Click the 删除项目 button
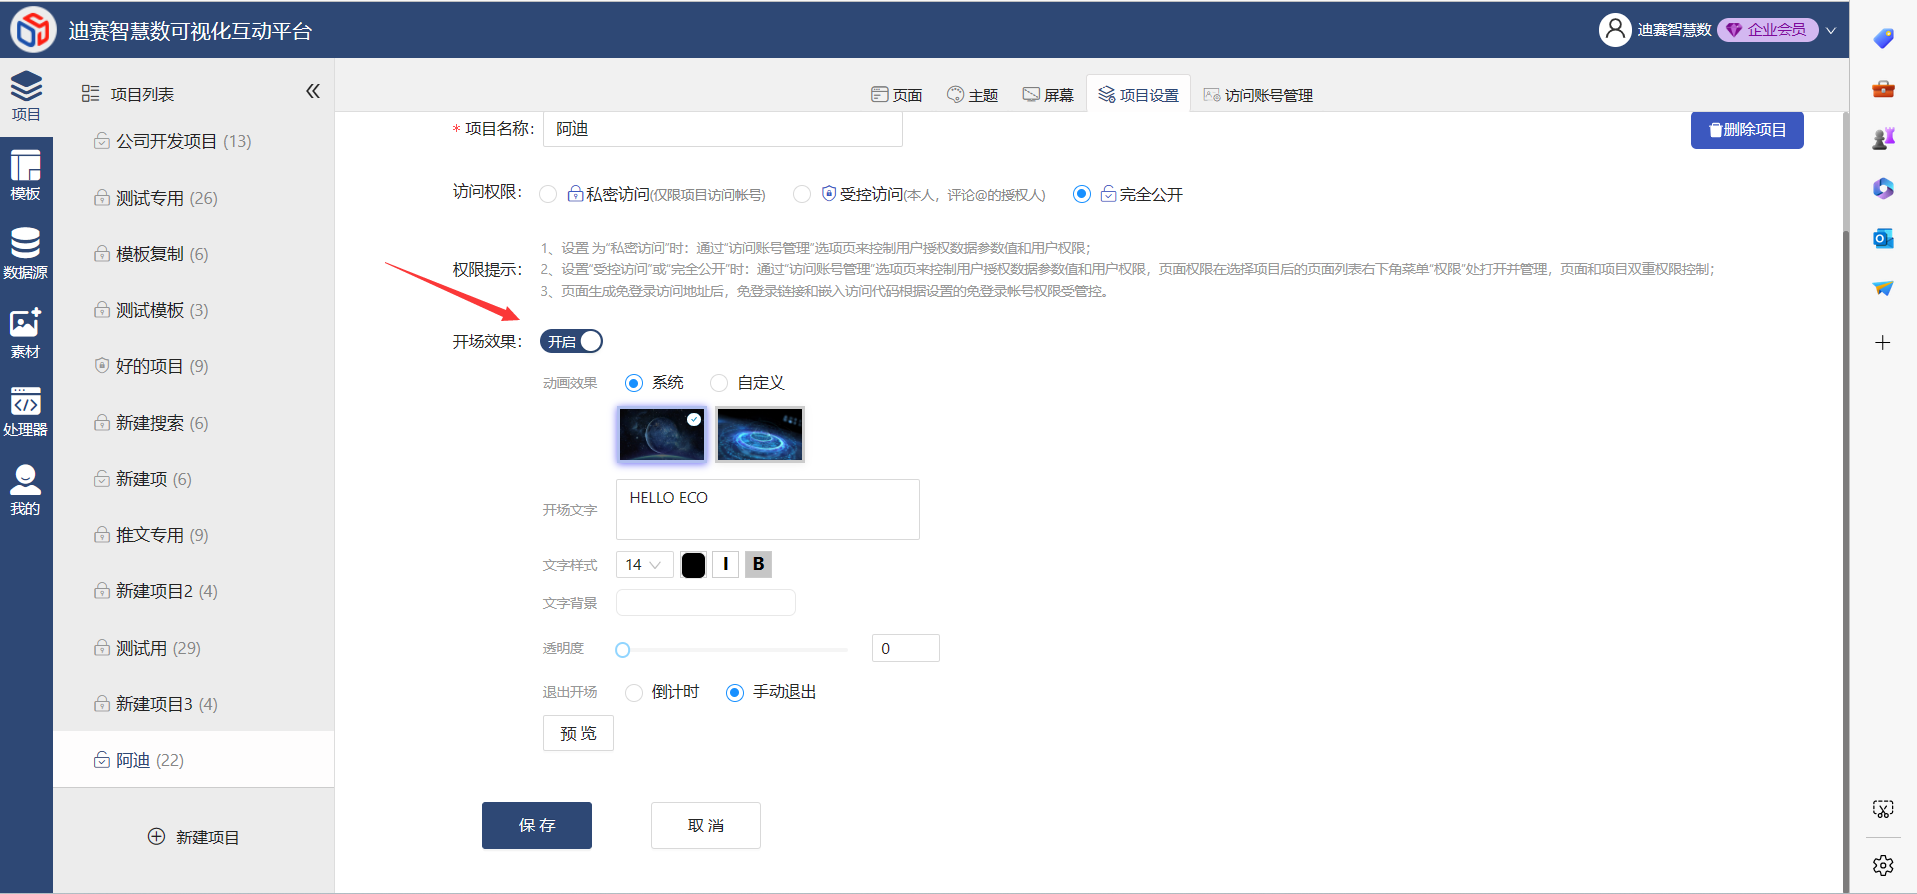The width and height of the screenshot is (1917, 894). click(1747, 130)
